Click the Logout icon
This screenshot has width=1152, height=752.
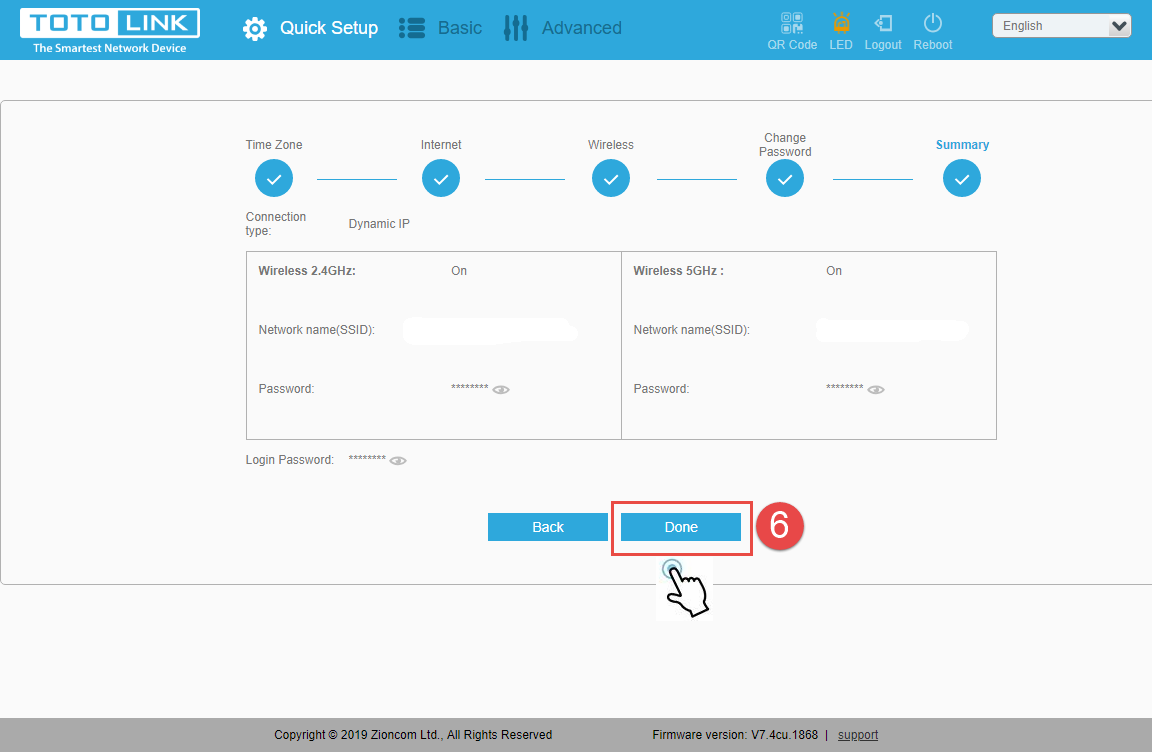tap(883, 23)
